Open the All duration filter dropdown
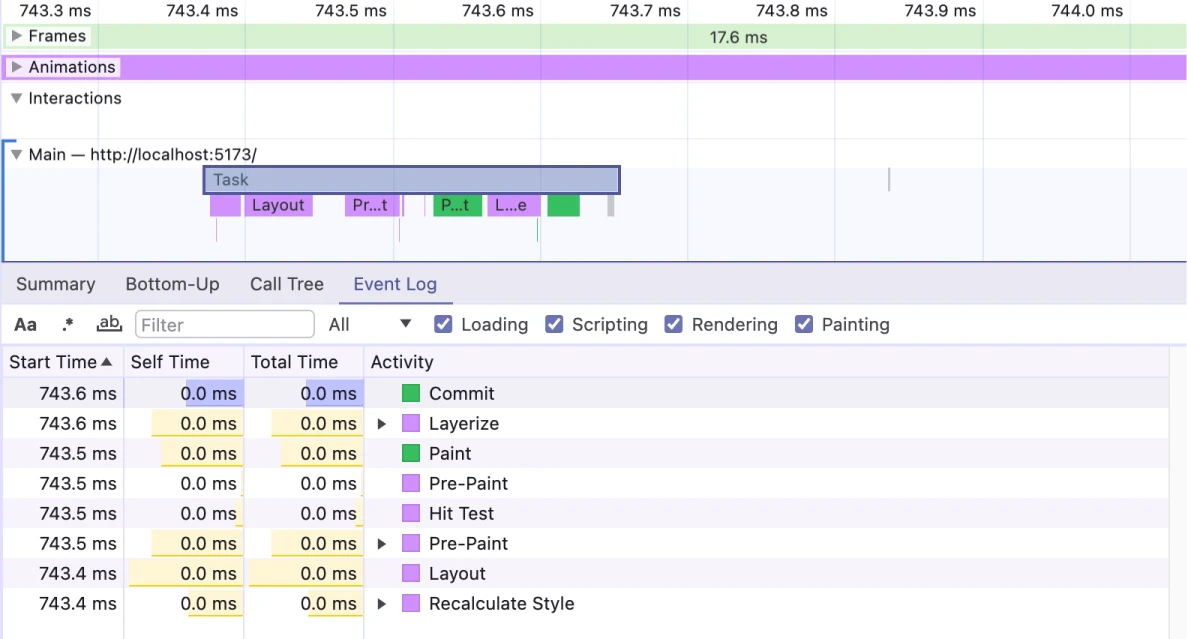 point(370,324)
